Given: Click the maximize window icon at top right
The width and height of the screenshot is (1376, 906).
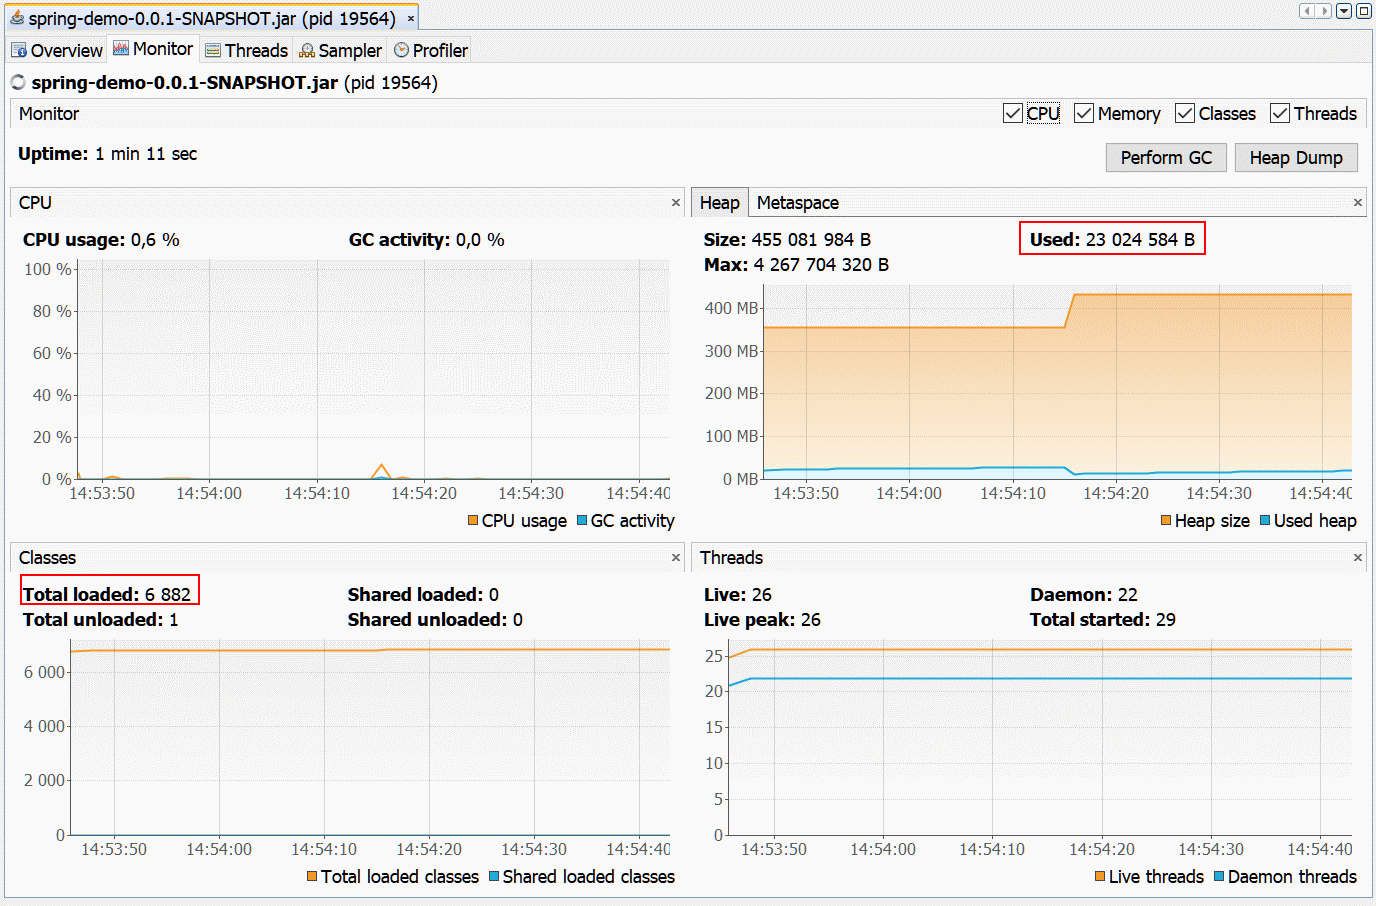Looking at the screenshot, I should tap(1363, 11).
